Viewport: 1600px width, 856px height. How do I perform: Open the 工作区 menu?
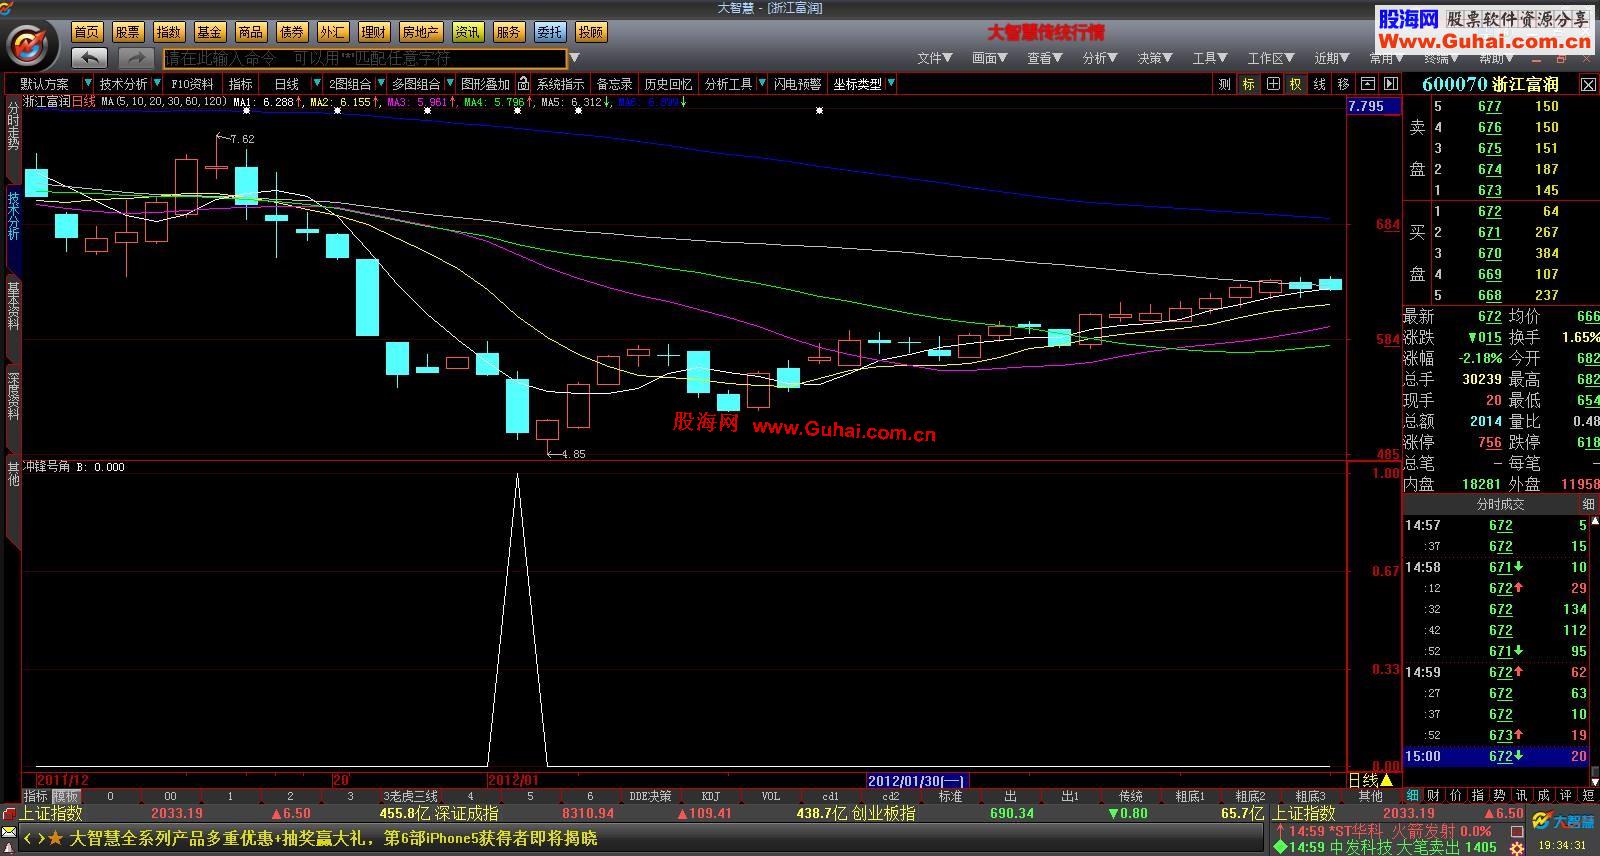point(1271,58)
